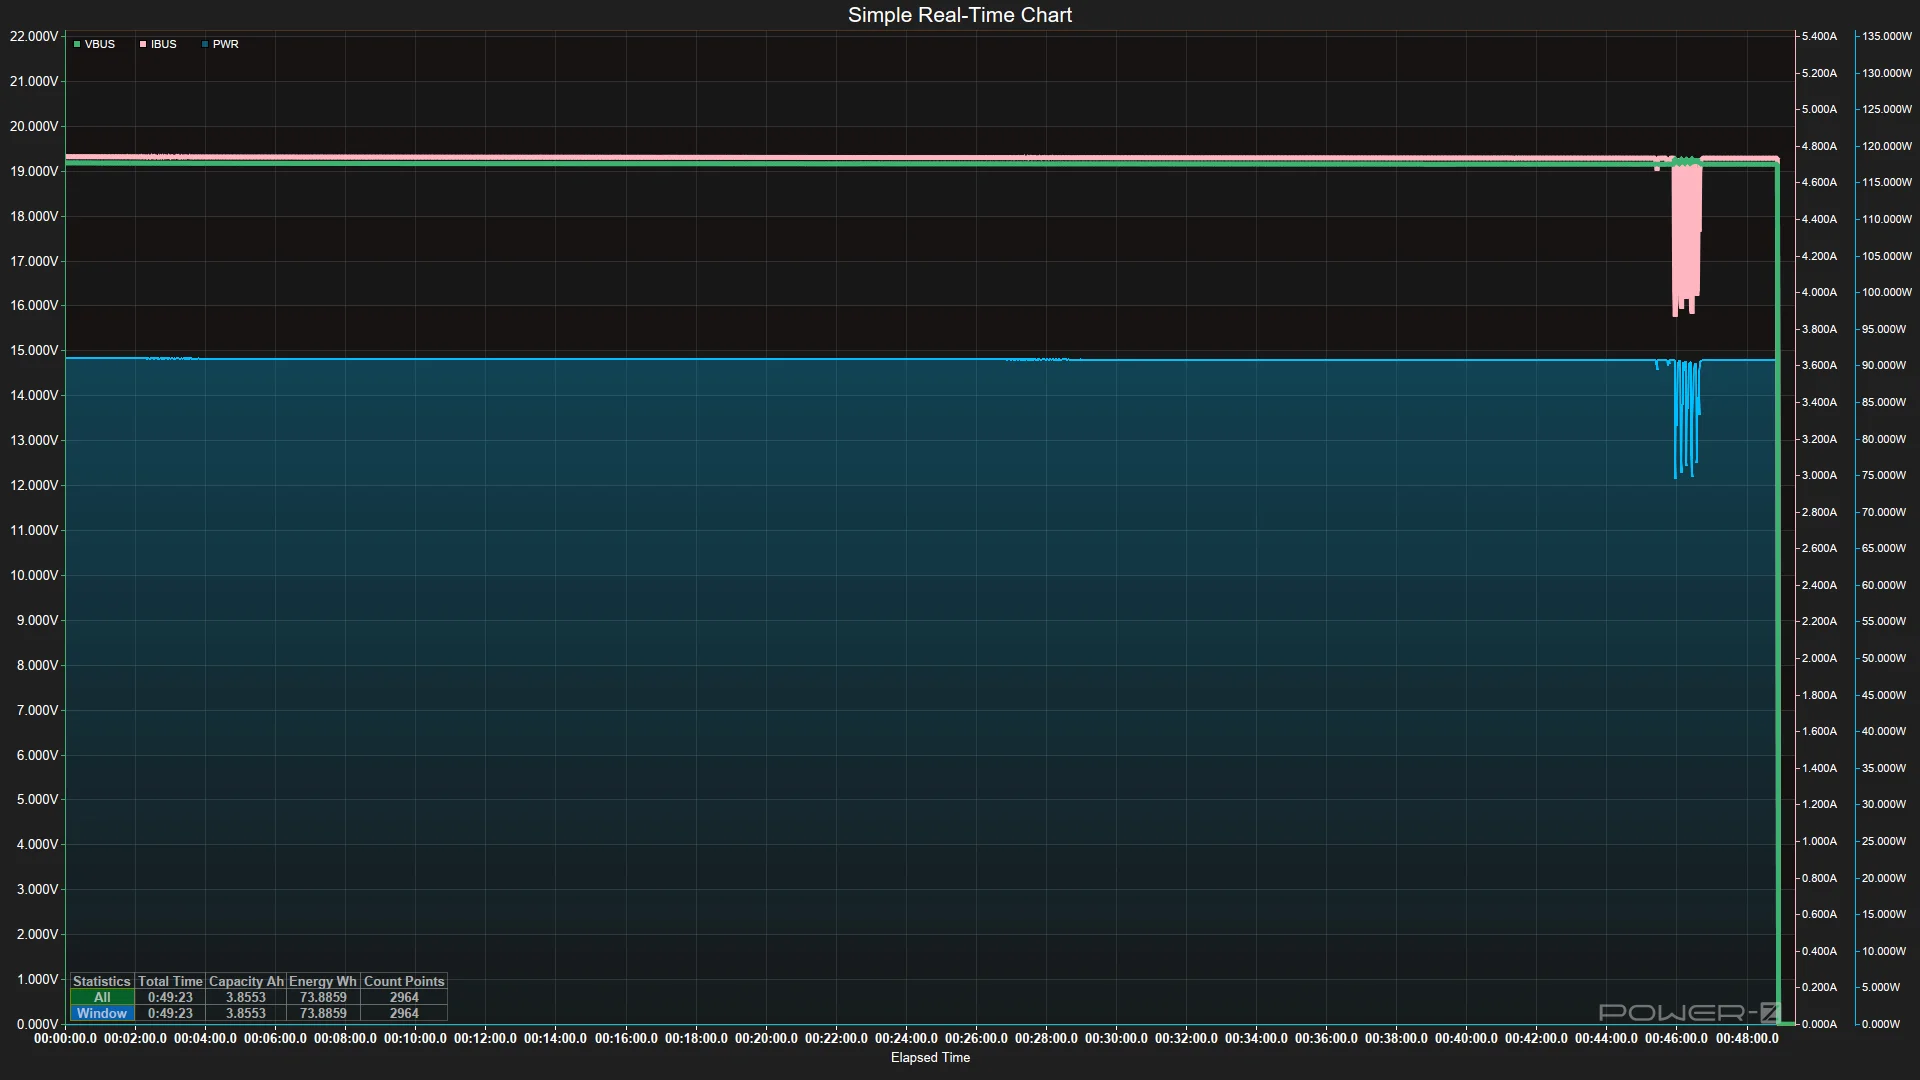This screenshot has height=1080, width=1920.
Task: Click the 15.000V voltage axis label
Action: [34, 350]
